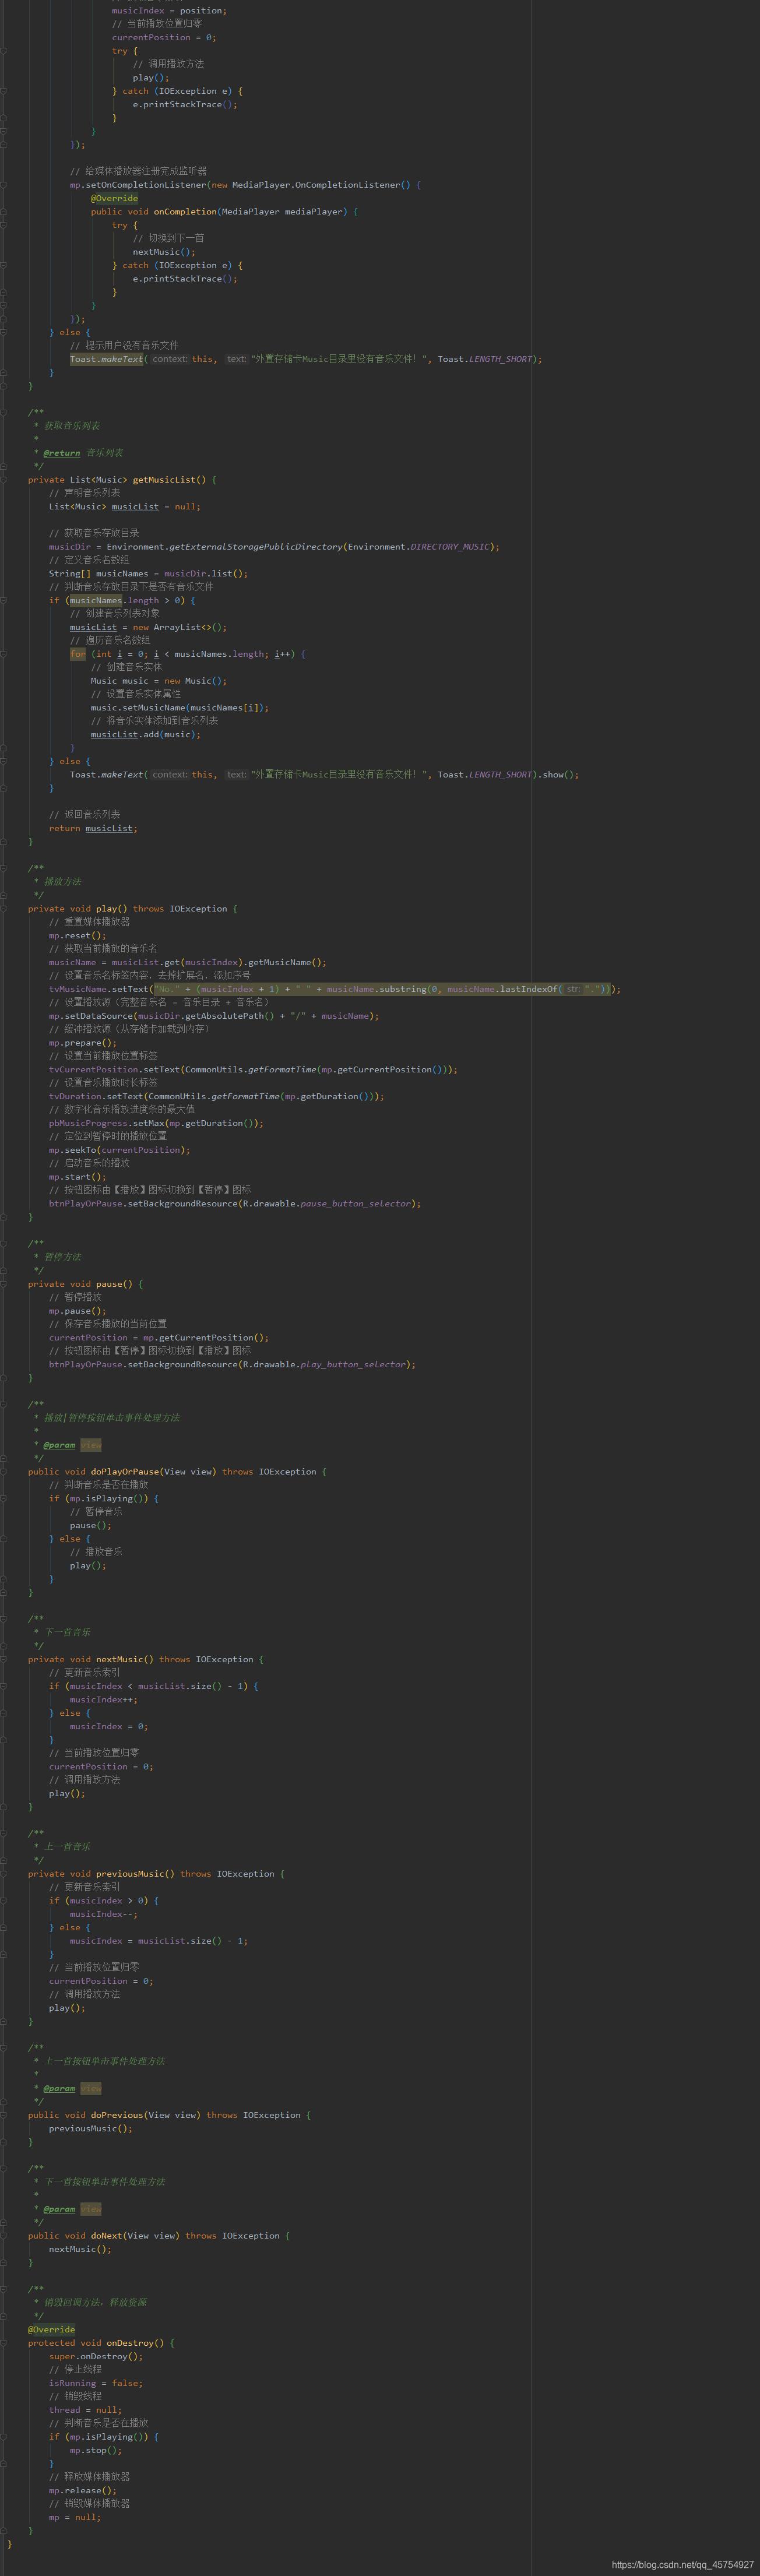Image resolution: width=760 pixels, height=2576 pixels.
Task: Click the mp.reset() call
Action: click(77, 936)
